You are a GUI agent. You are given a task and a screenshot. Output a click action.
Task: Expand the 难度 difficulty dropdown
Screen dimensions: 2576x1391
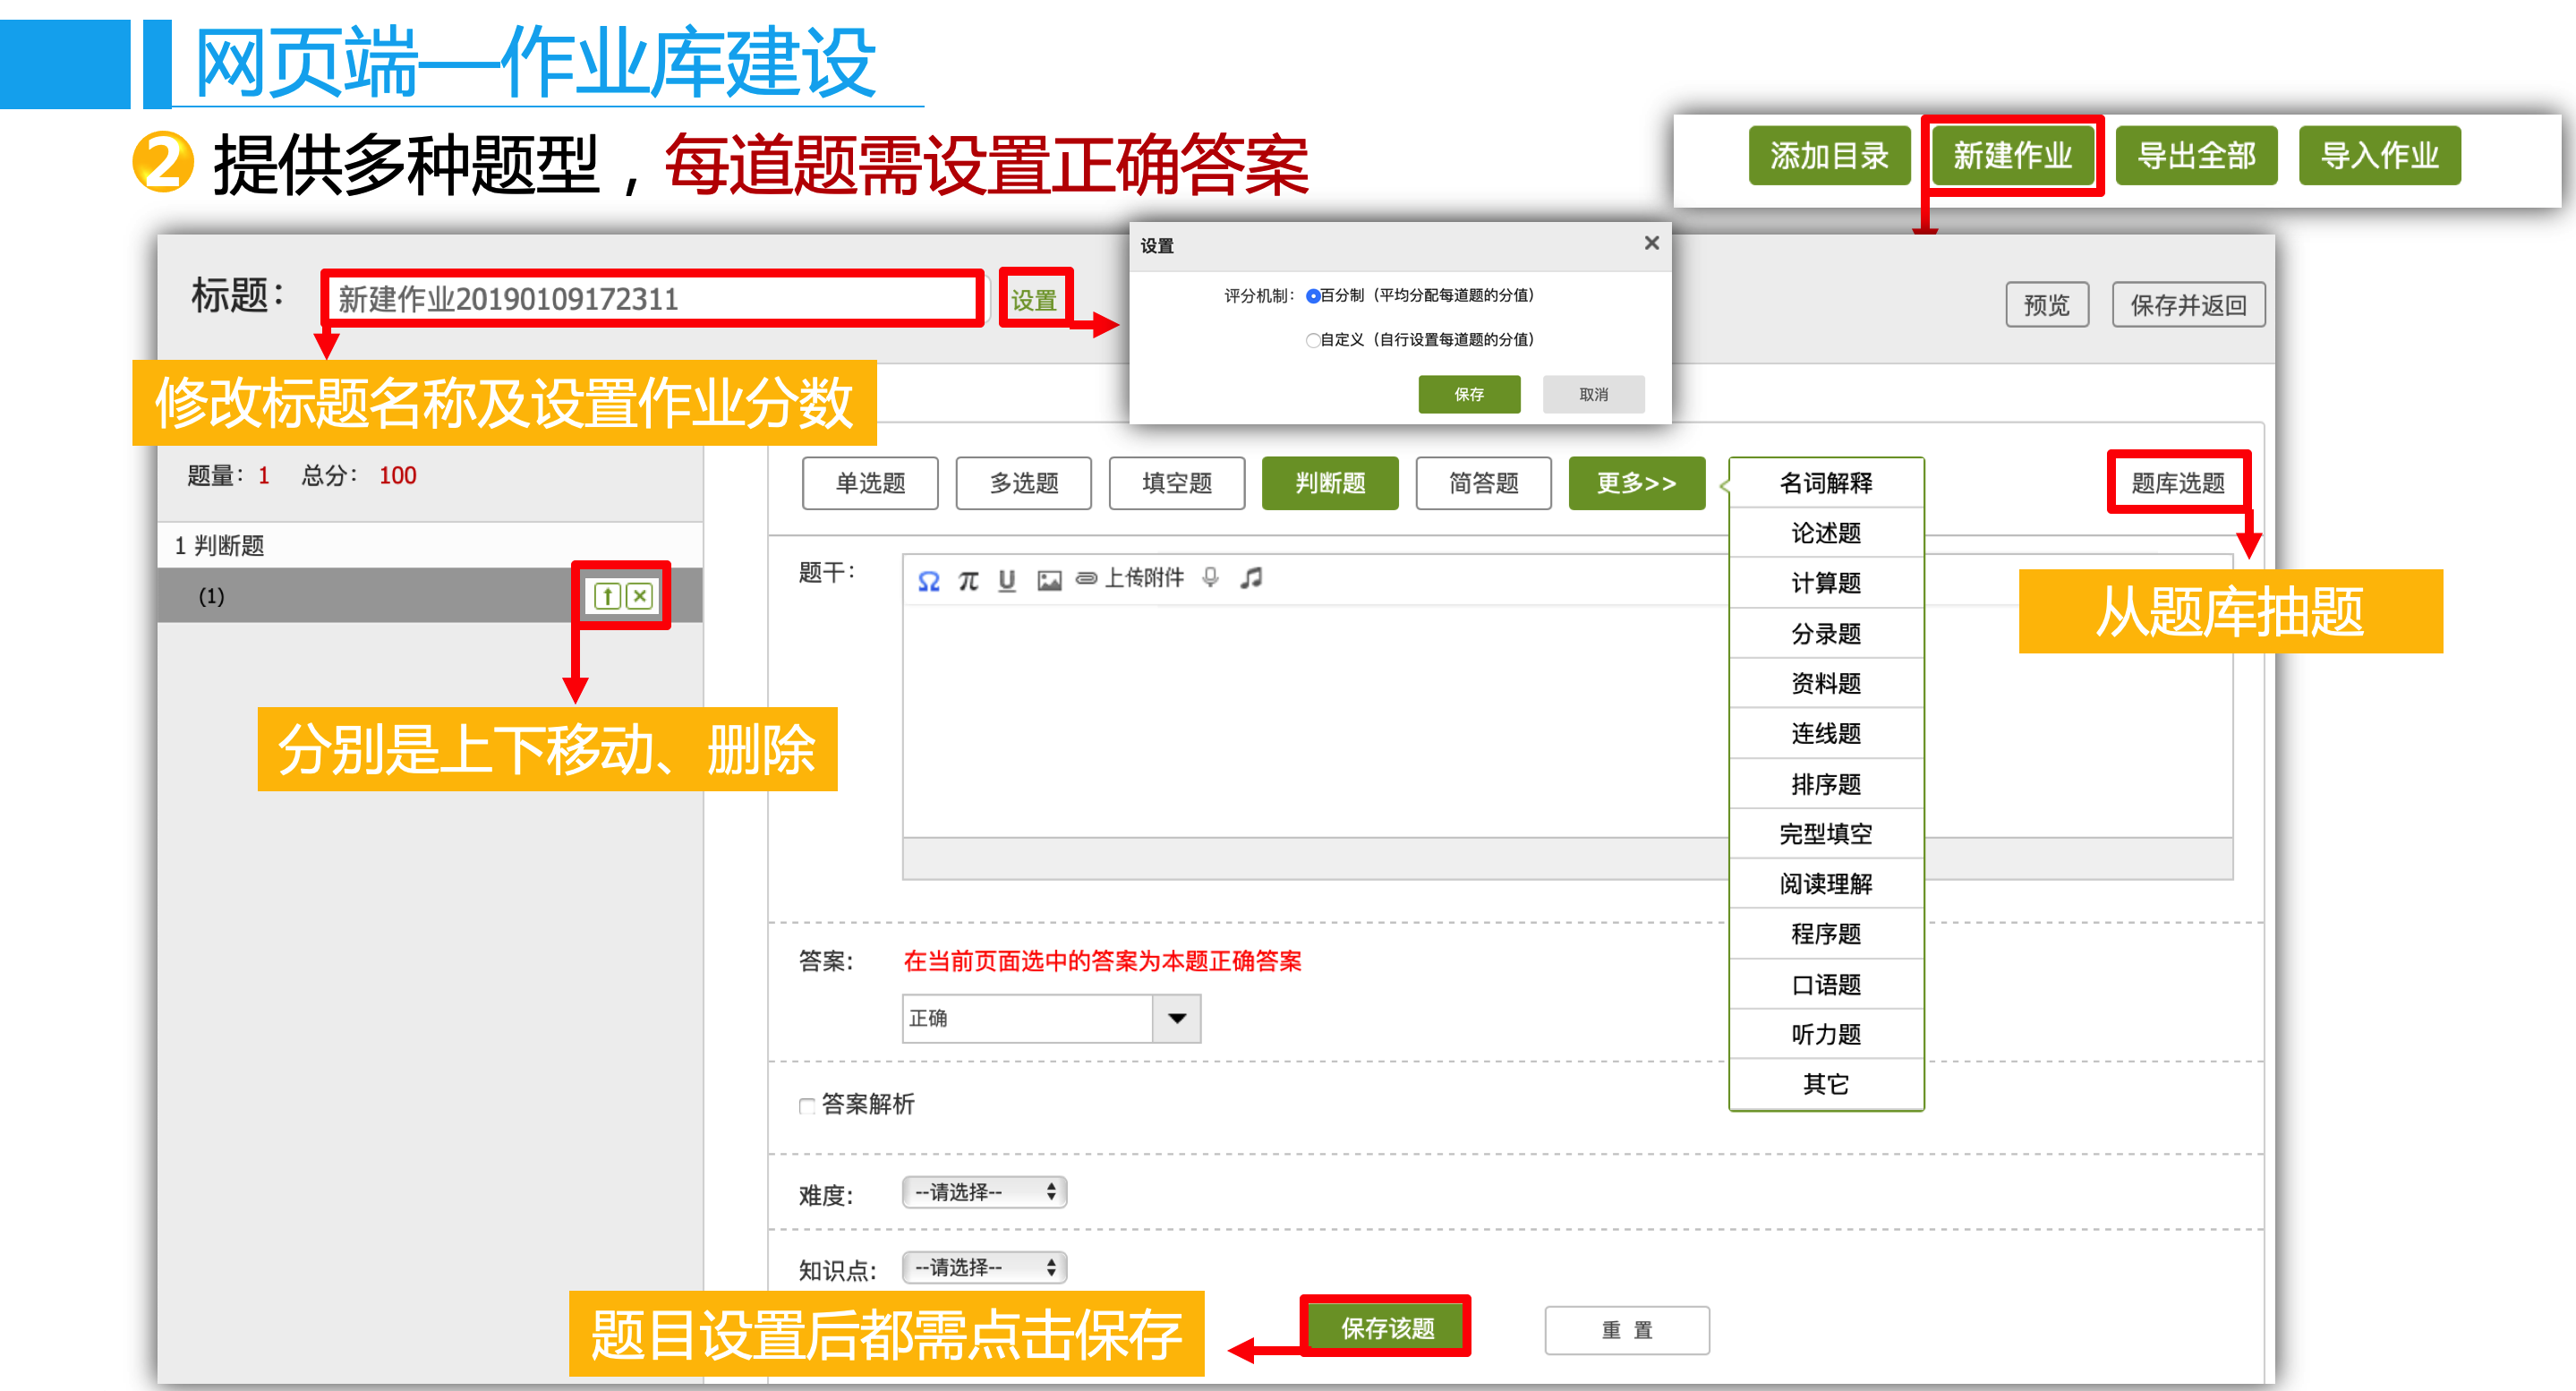pyautogui.click(x=984, y=1192)
